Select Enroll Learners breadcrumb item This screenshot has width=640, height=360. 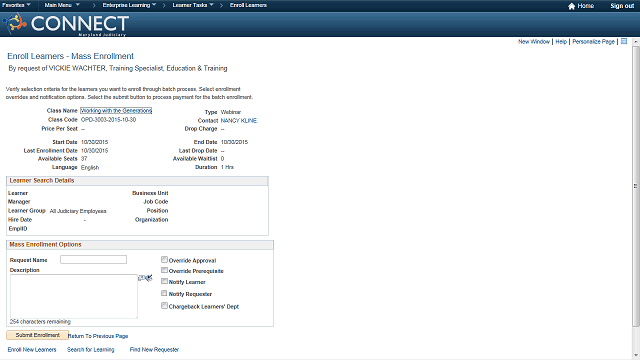click(248, 5)
